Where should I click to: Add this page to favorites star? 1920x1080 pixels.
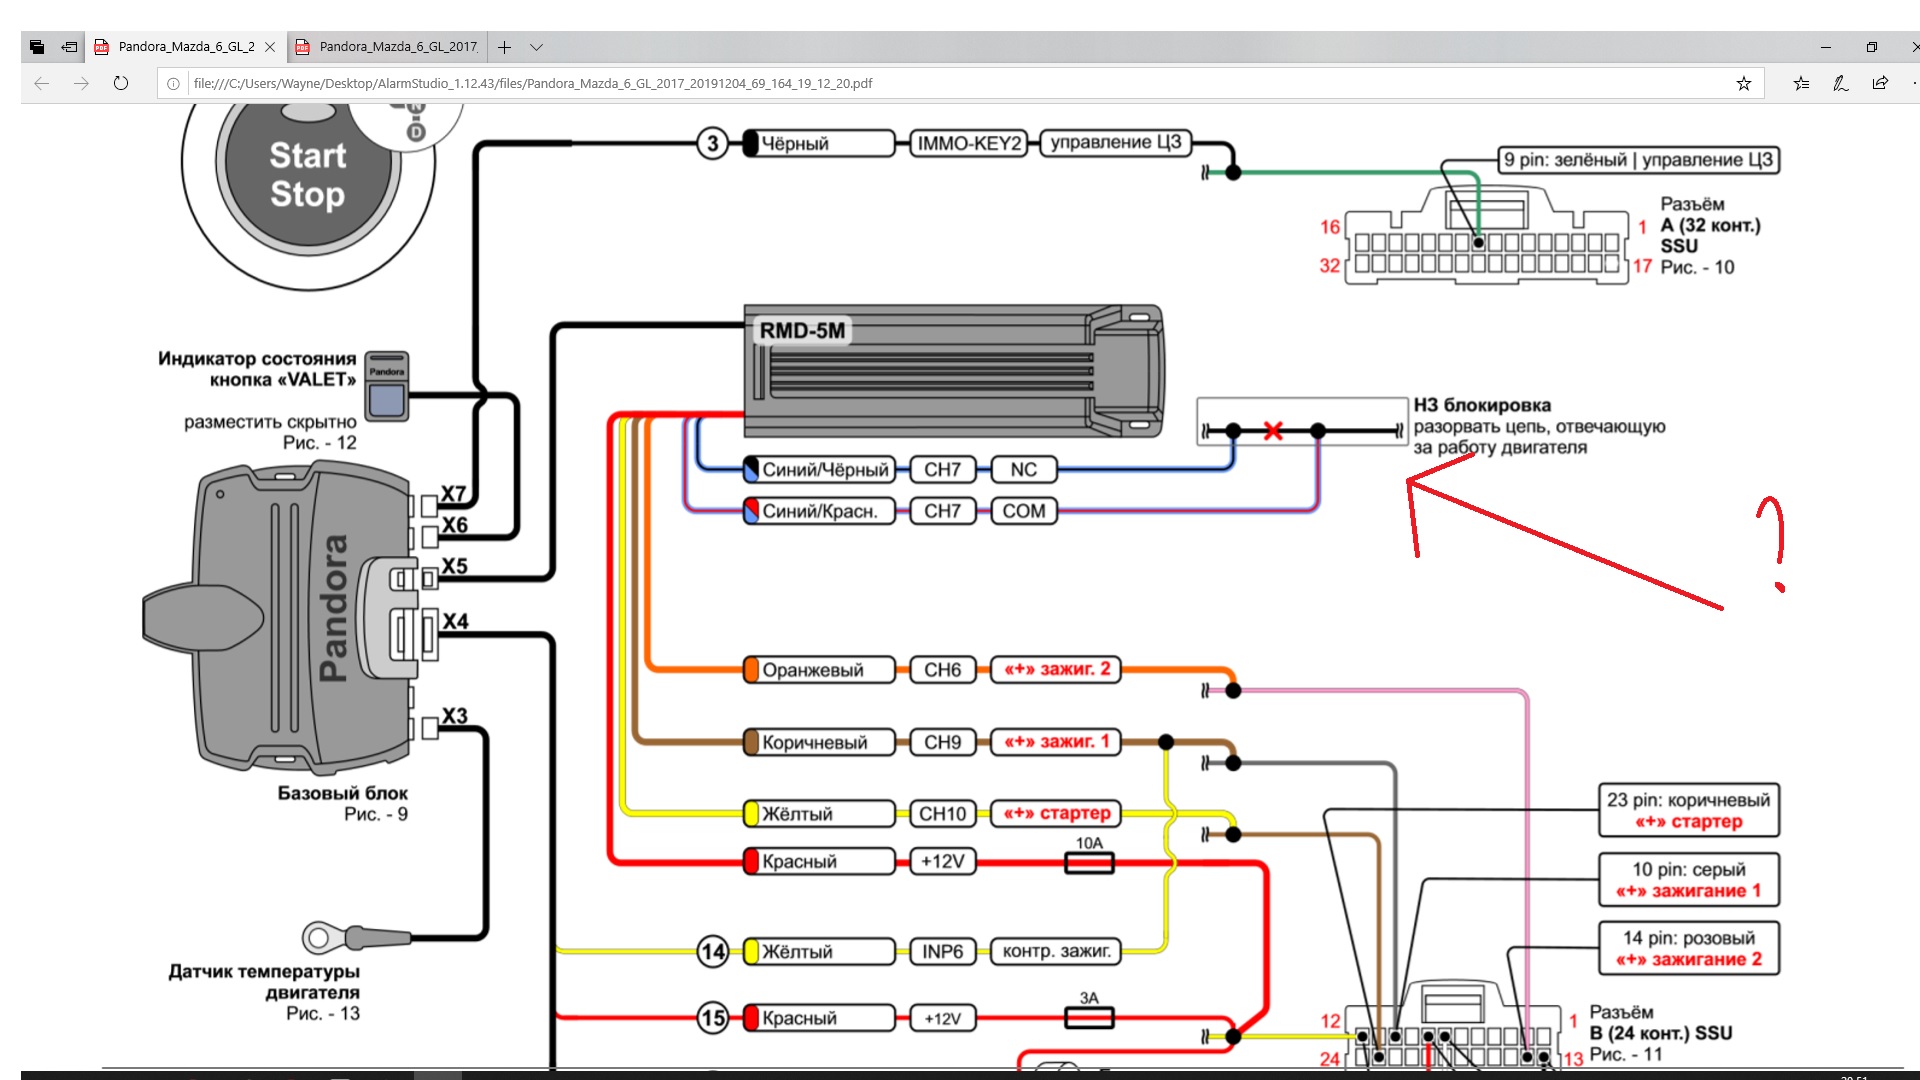point(1744,83)
